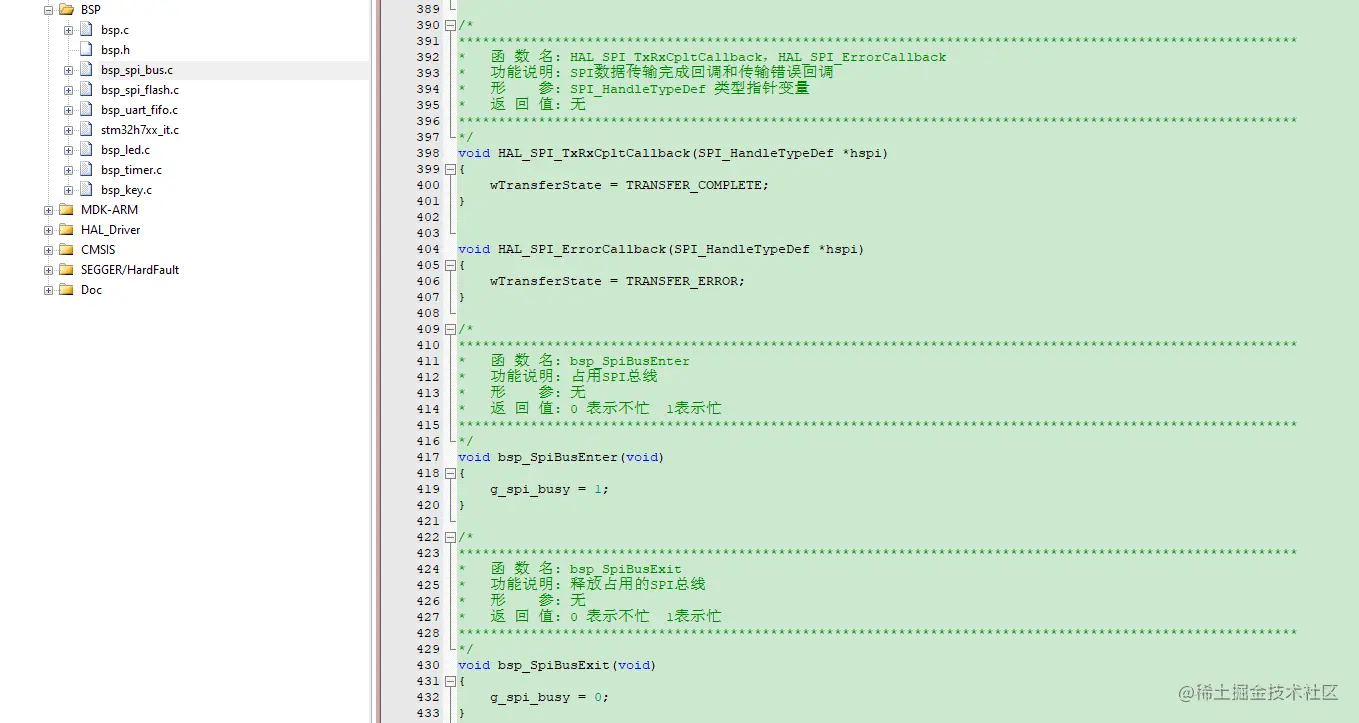The height and width of the screenshot is (723, 1359).
Task: Click TRANSFER_ERROR in line 406
Action: click(x=682, y=281)
